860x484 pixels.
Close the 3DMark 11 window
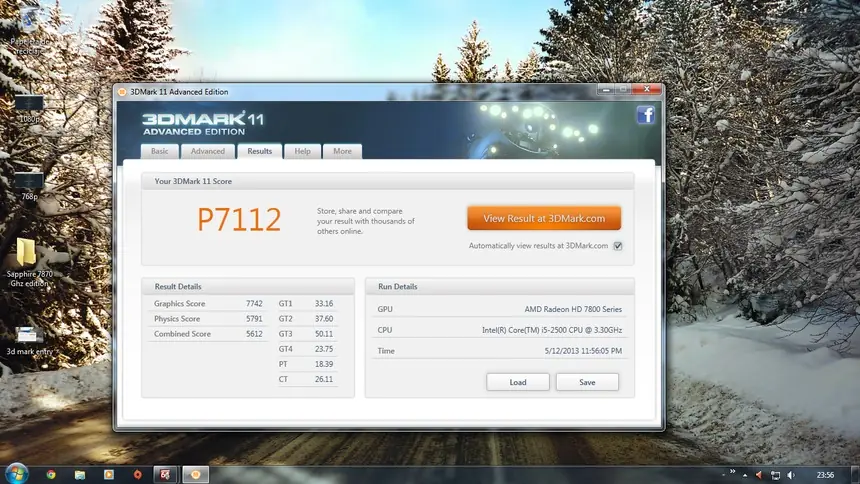(647, 89)
